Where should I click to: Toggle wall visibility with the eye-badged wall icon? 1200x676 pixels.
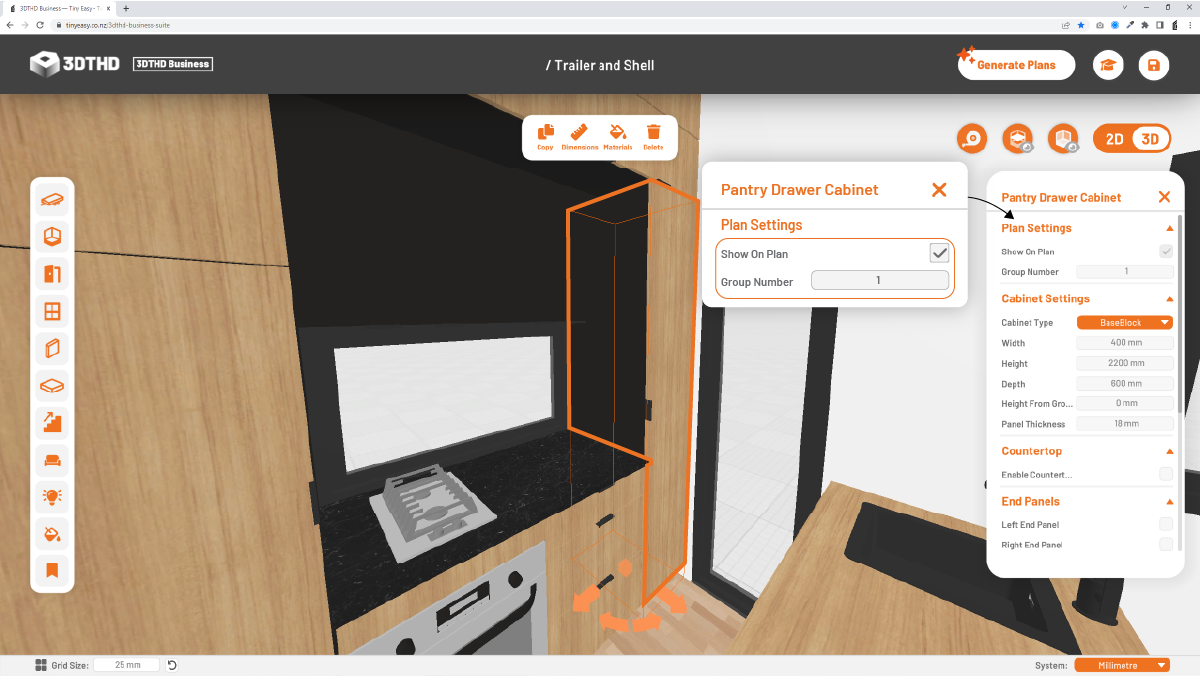pyautogui.click(x=1063, y=139)
